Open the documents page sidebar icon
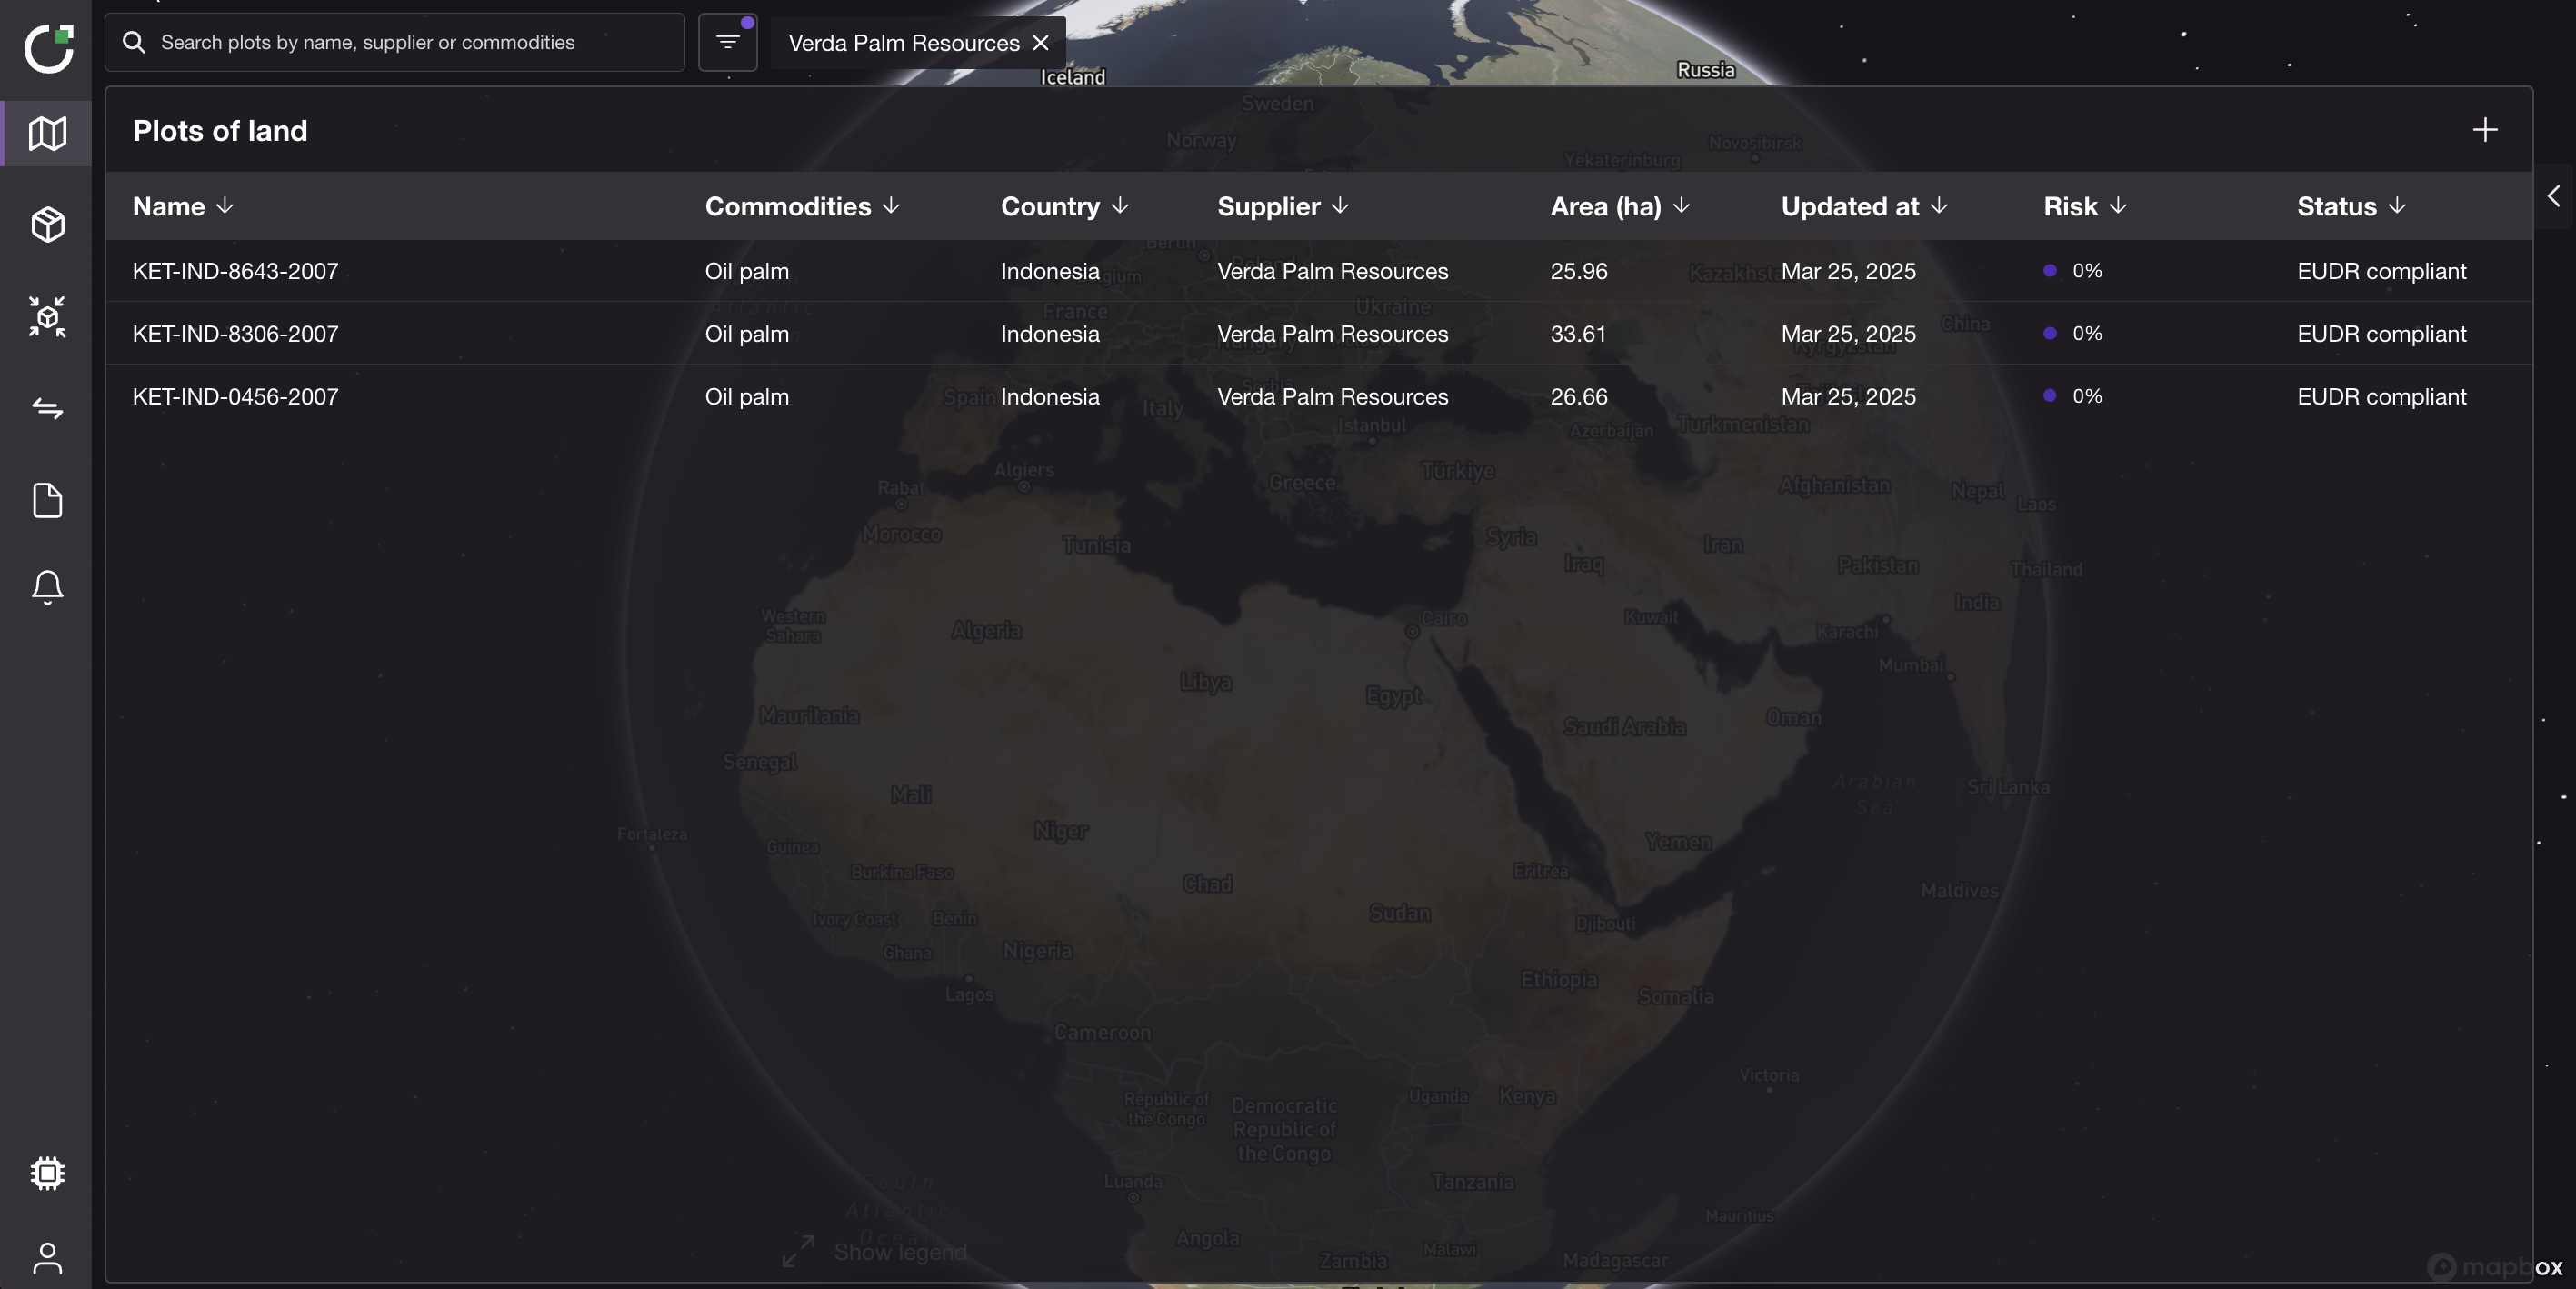The height and width of the screenshot is (1289, 2576). coord(47,500)
